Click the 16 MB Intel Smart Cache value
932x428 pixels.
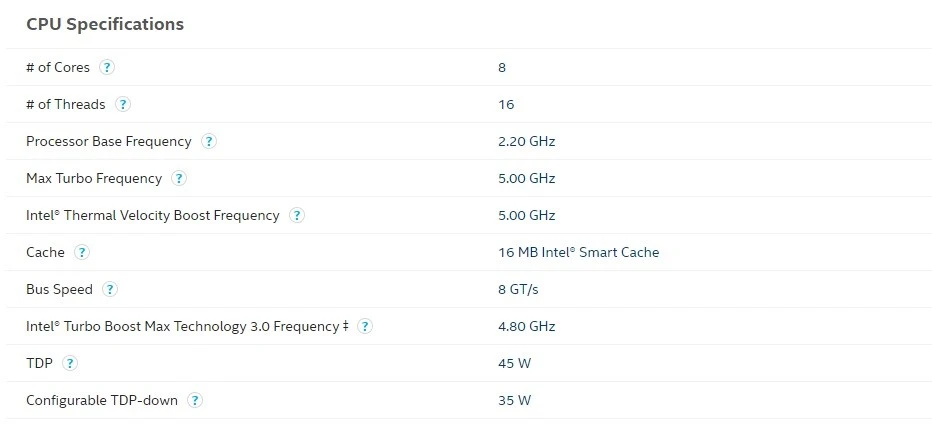coord(578,252)
